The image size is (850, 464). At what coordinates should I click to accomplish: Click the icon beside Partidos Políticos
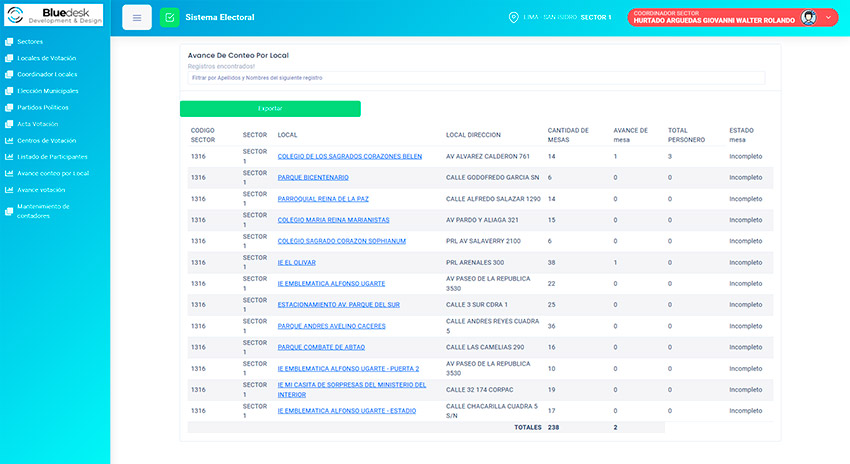9,108
